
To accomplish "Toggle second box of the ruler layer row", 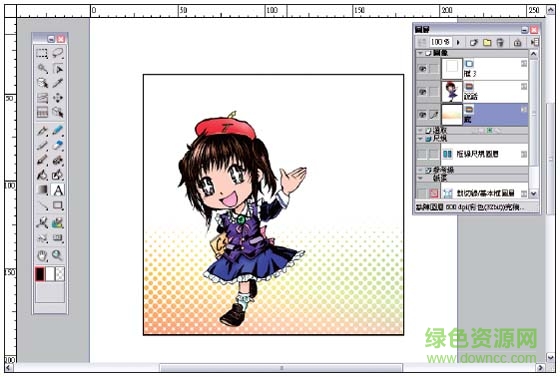I will click(x=434, y=154).
